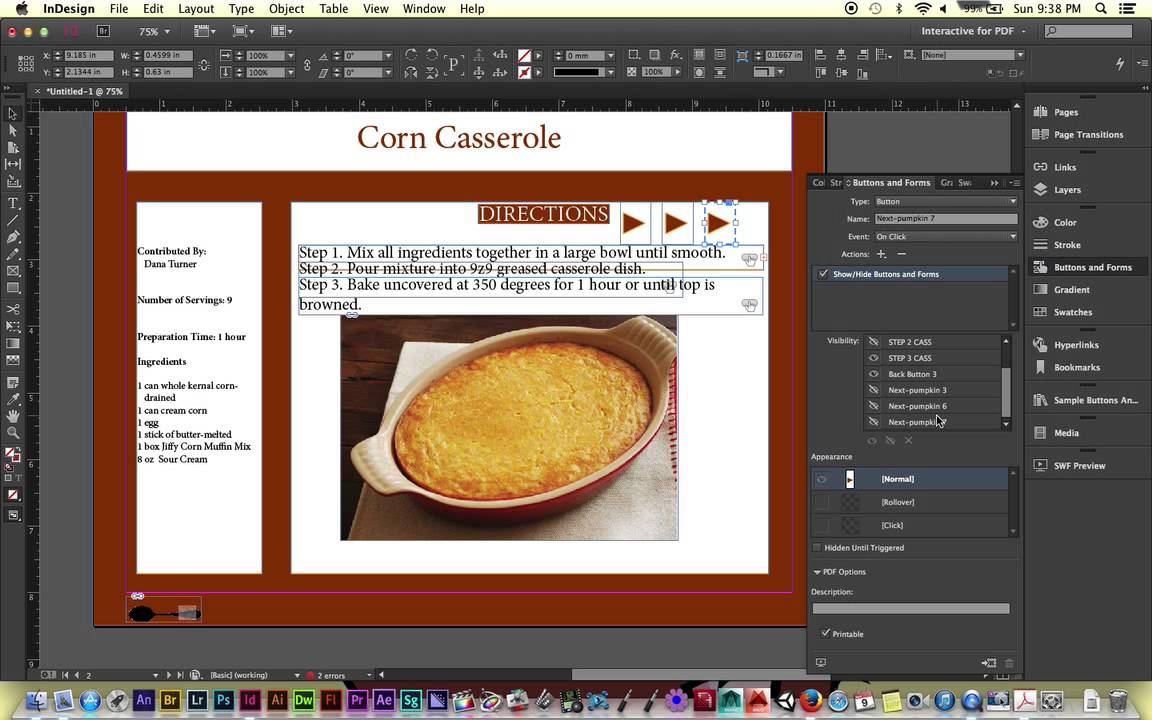This screenshot has height=720, width=1152.
Task: Open the Event dropdown showing On Click
Action: point(946,237)
